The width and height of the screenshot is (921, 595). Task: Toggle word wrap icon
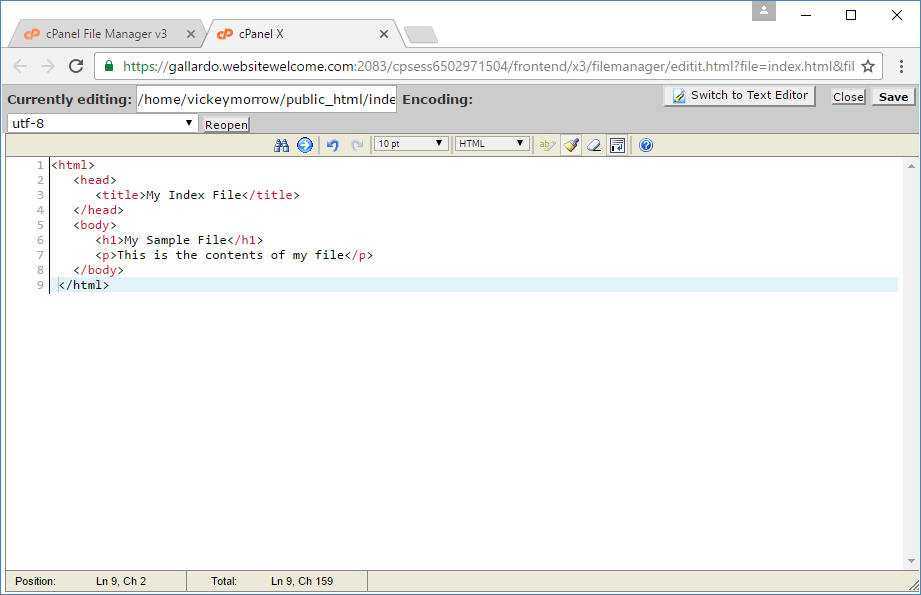pyautogui.click(x=617, y=145)
